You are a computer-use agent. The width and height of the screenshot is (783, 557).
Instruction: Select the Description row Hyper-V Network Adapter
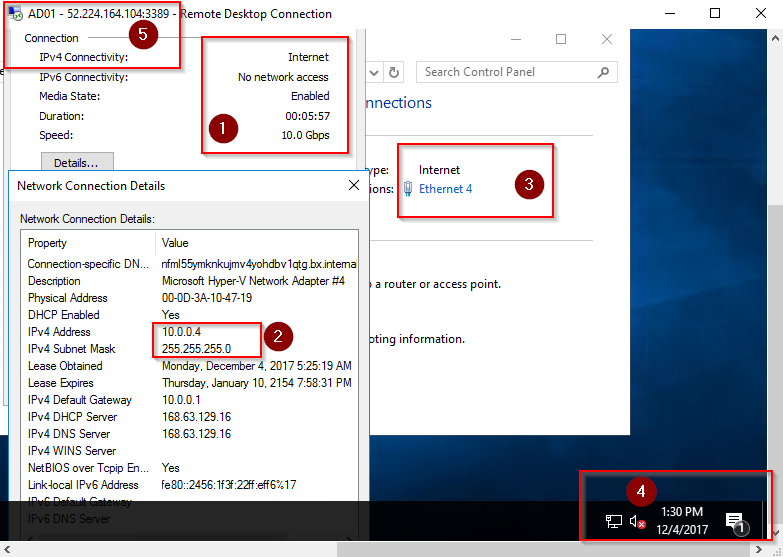[190, 281]
